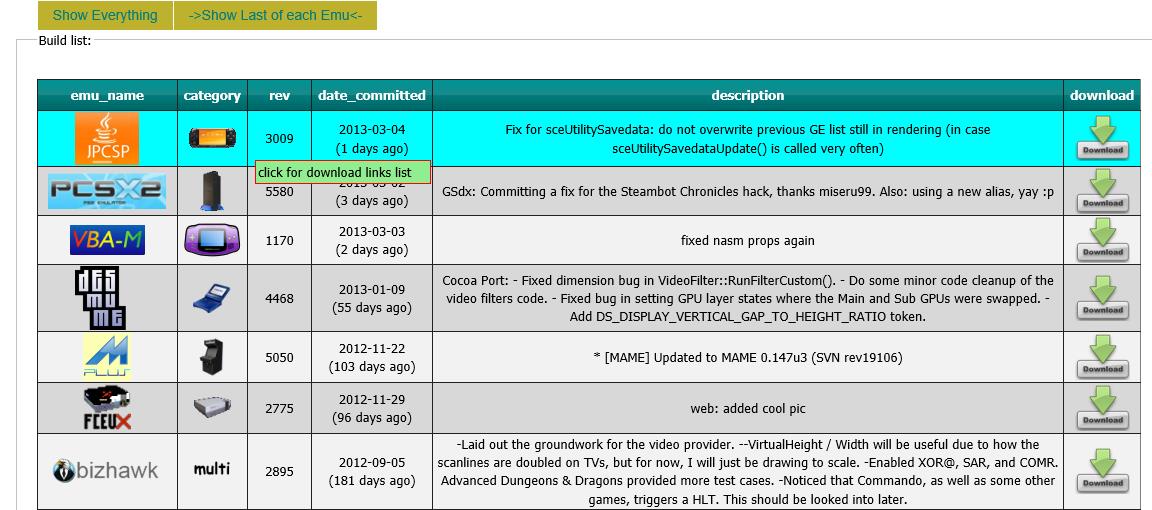Click revision number 5050
This screenshot has width=1152, height=510.
coord(279,357)
